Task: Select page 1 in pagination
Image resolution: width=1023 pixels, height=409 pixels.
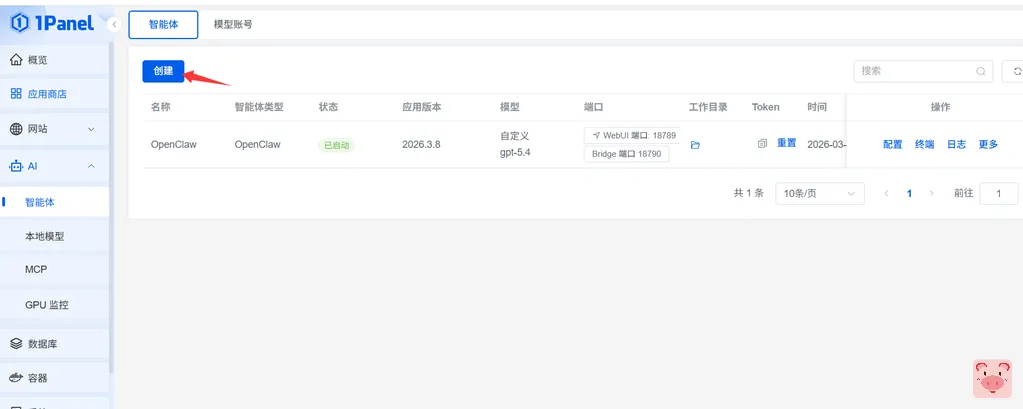Action: coord(909,193)
